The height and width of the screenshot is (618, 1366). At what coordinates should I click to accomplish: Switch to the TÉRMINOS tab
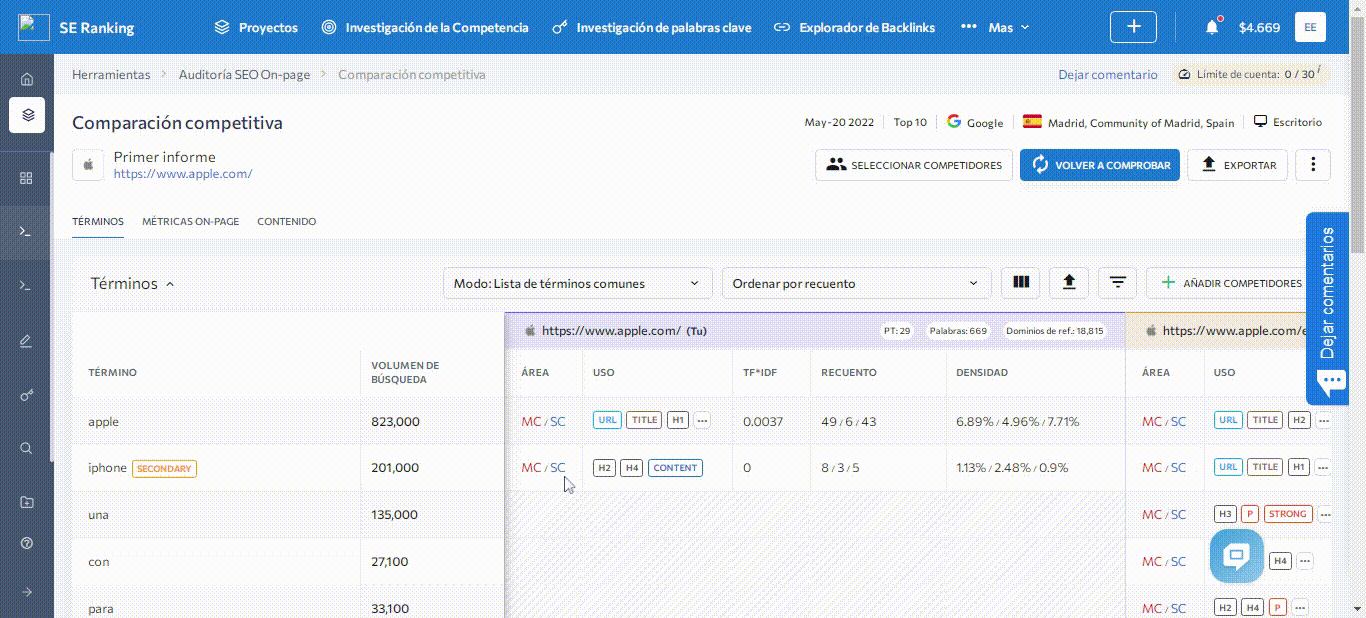(98, 222)
